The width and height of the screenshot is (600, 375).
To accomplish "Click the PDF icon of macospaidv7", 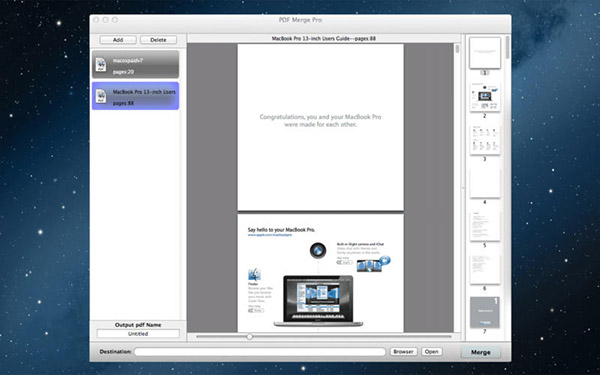I will 101,65.
